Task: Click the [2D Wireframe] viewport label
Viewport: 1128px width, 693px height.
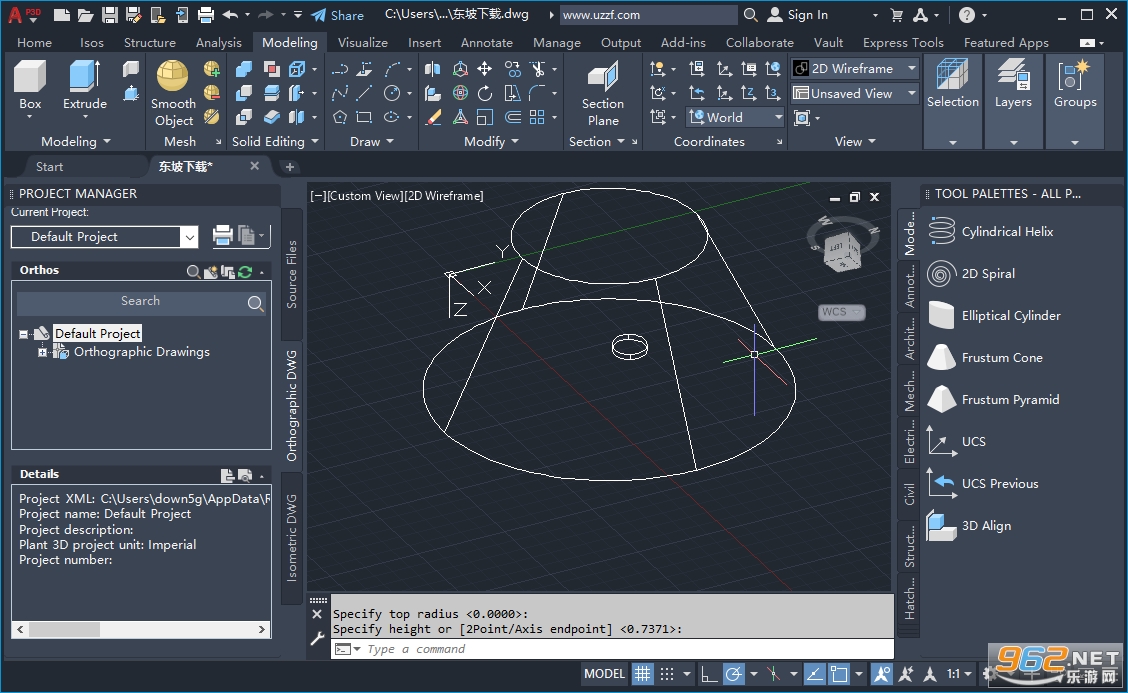Action: click(444, 196)
